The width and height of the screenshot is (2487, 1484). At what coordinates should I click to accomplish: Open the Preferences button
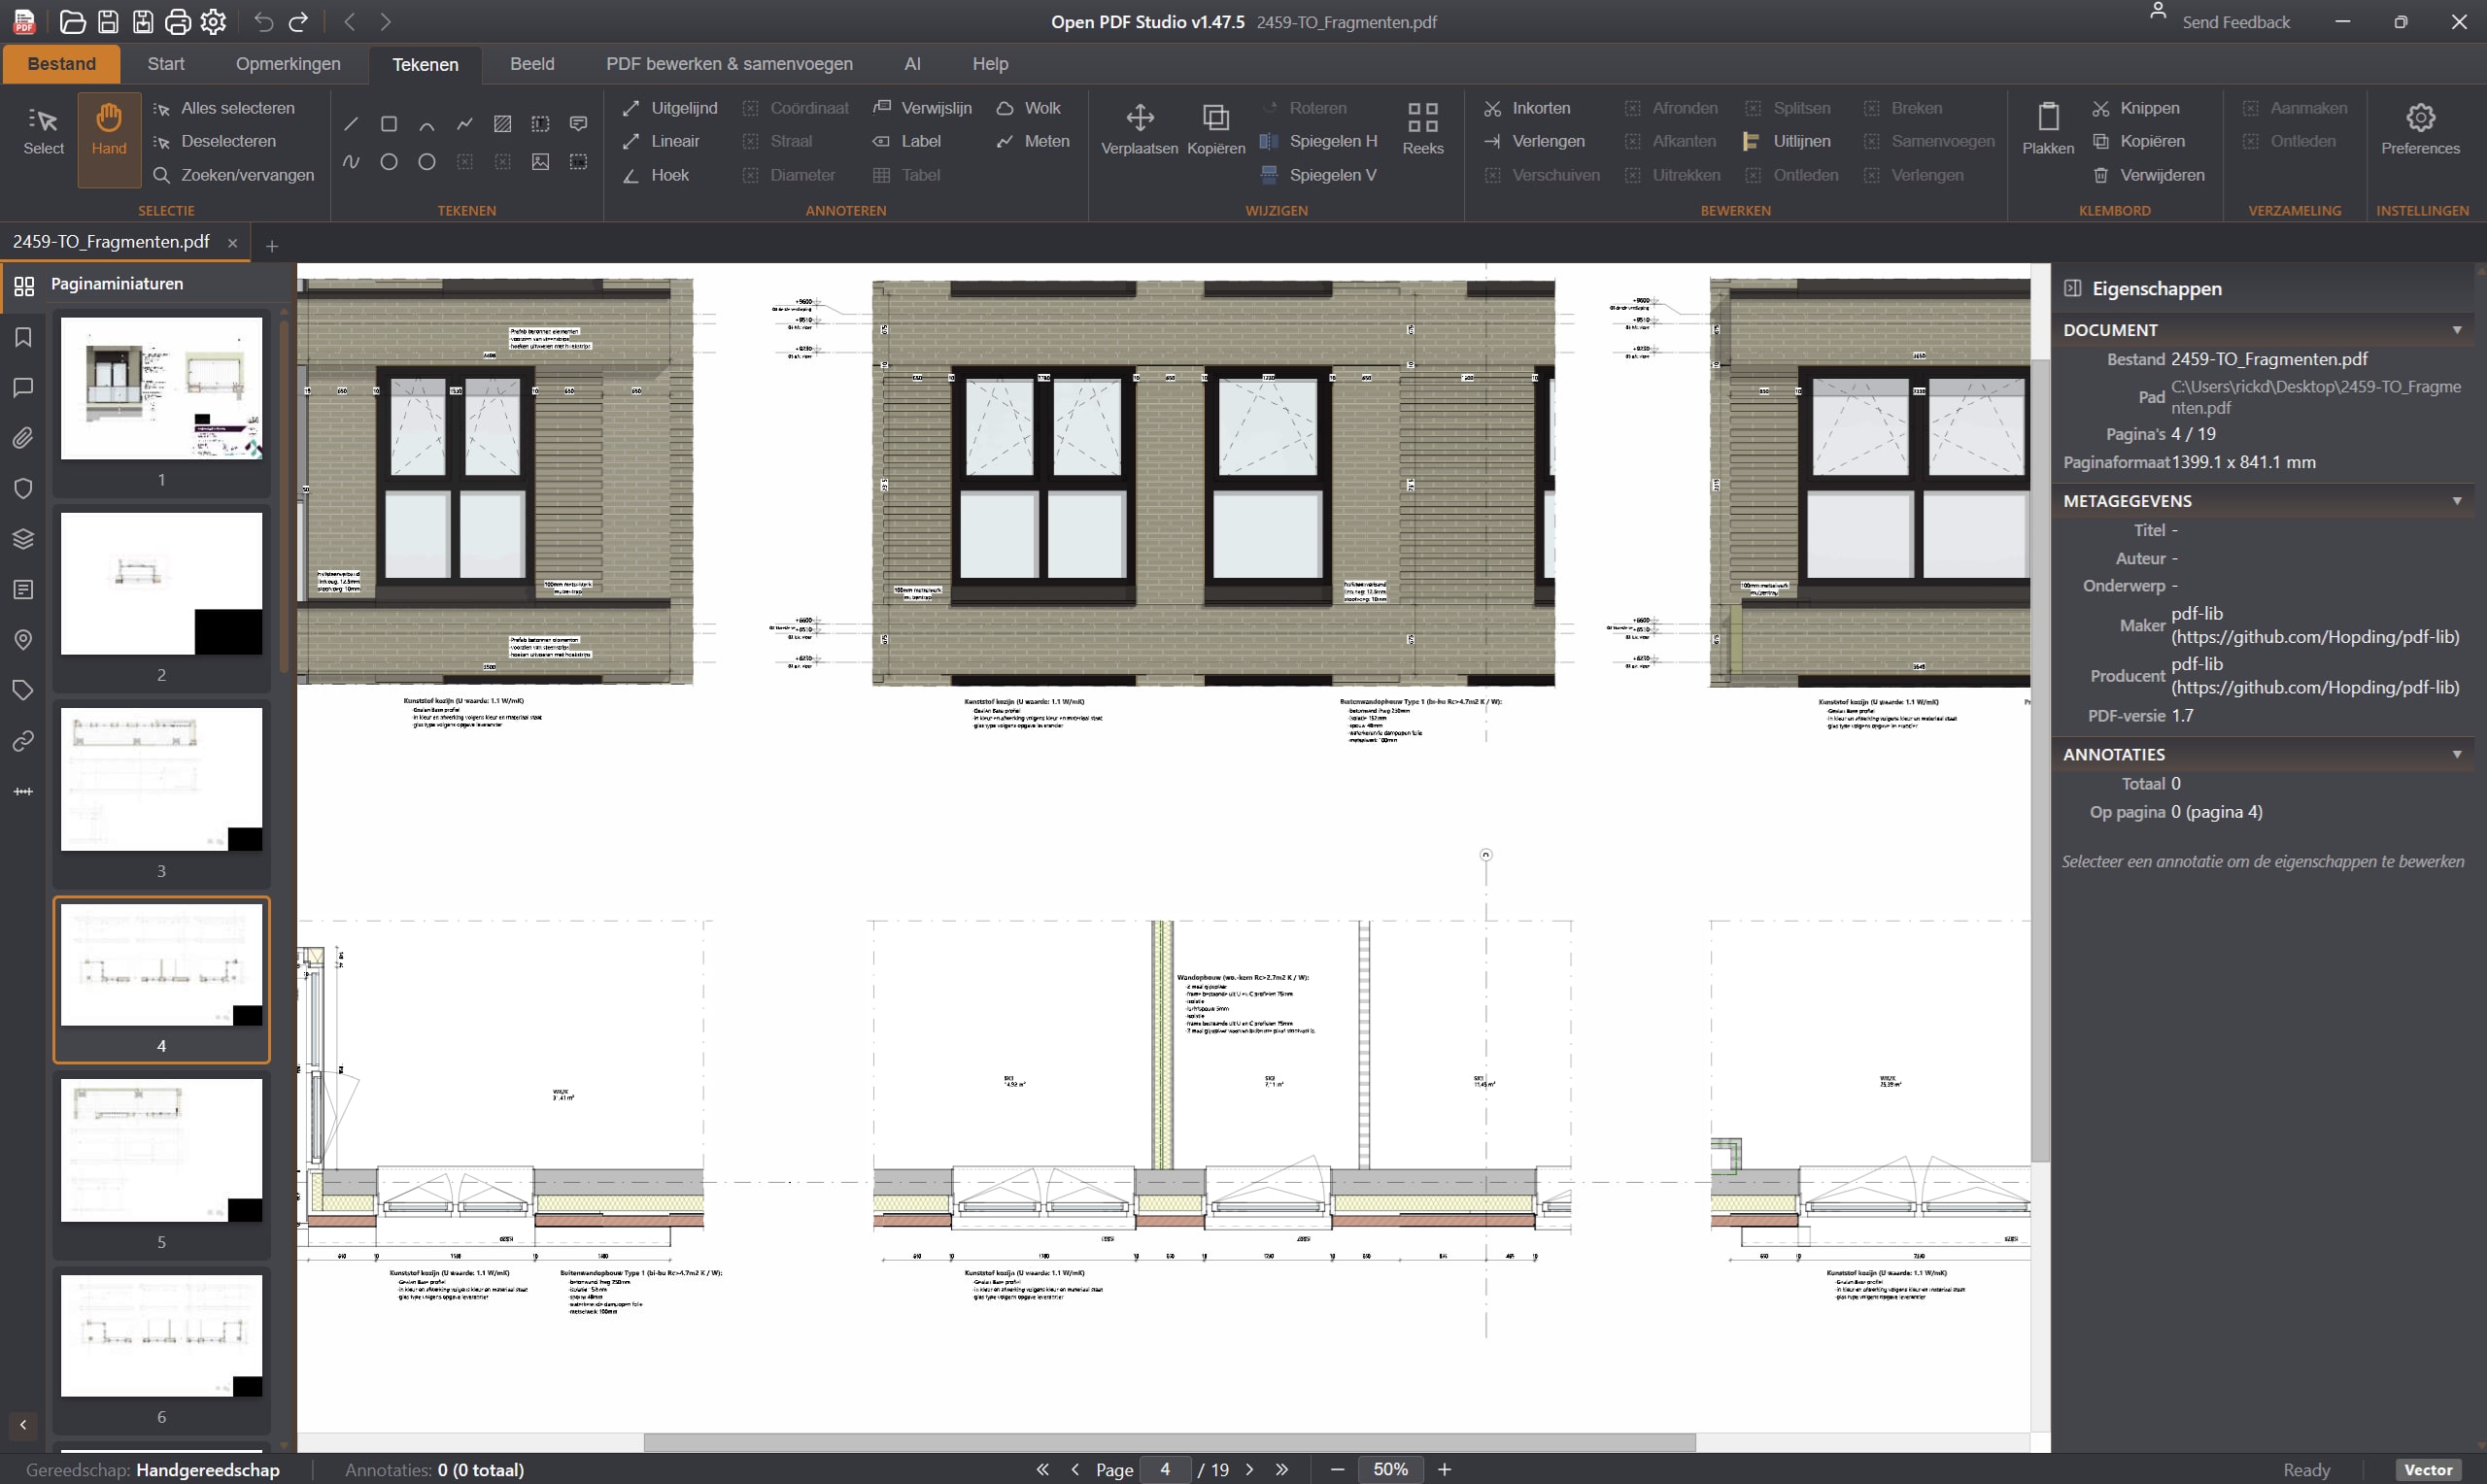tap(2419, 130)
